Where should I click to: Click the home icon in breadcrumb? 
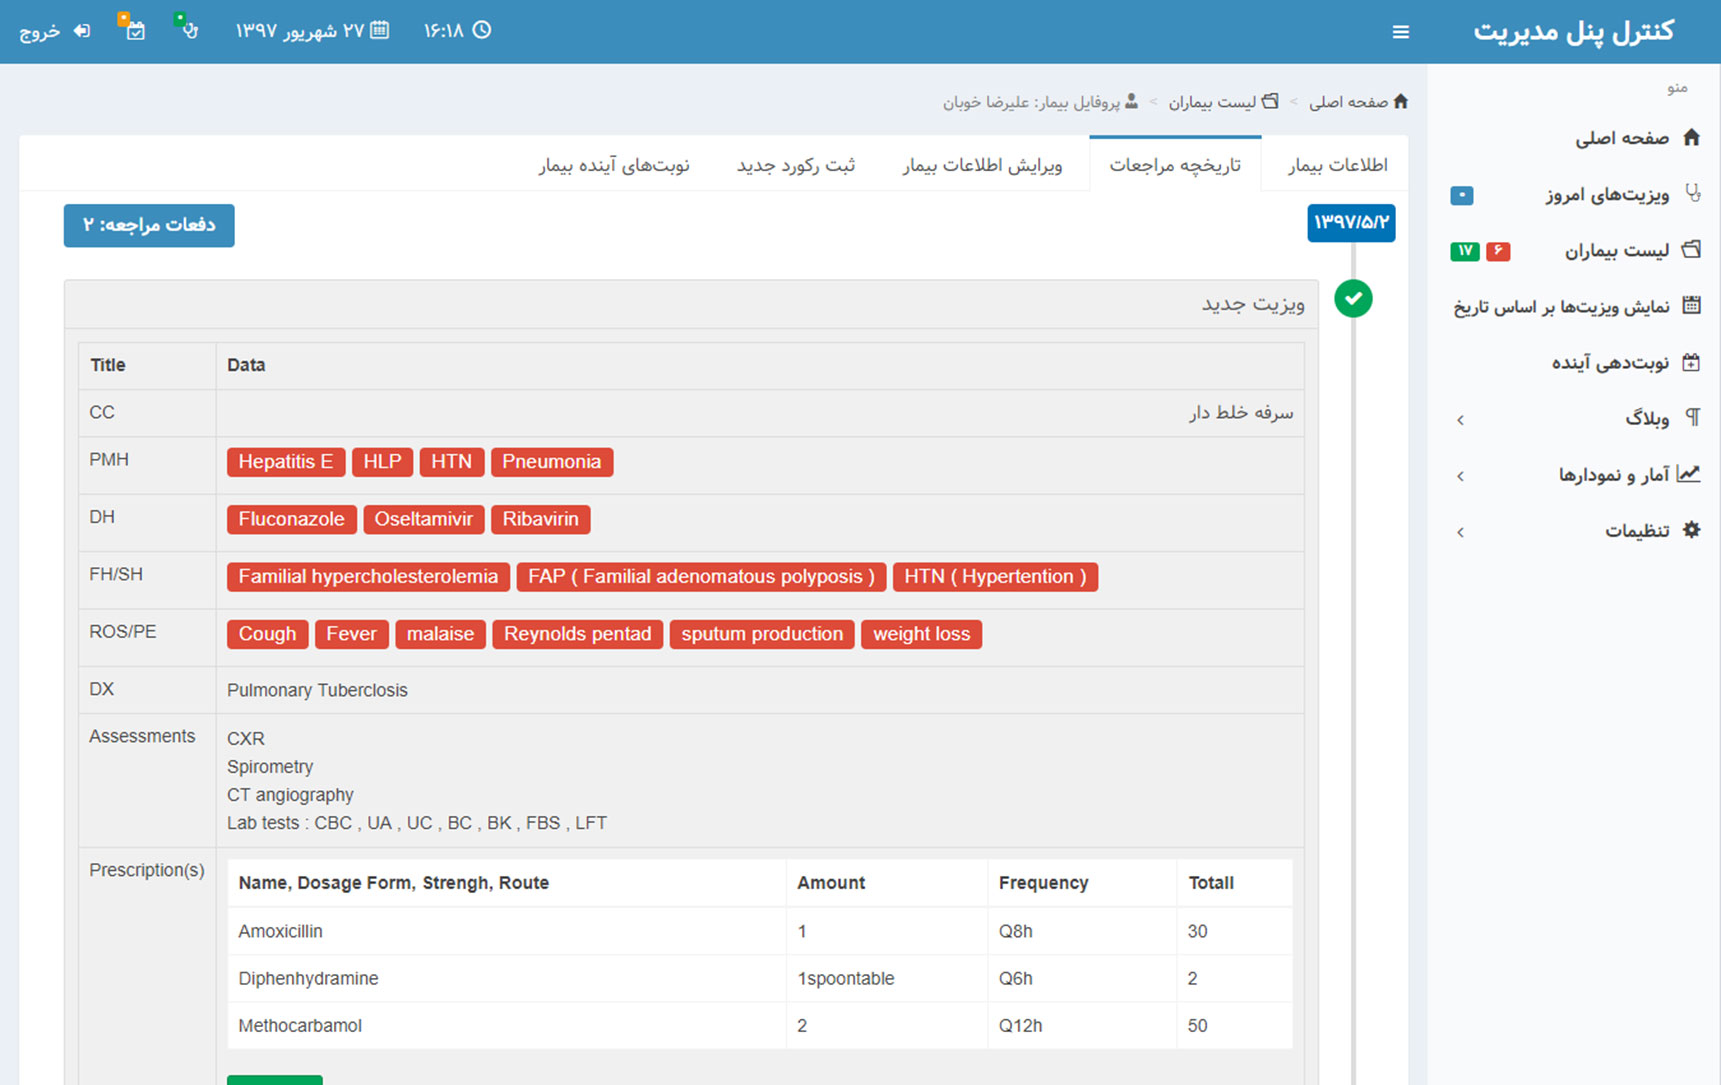[1400, 101]
